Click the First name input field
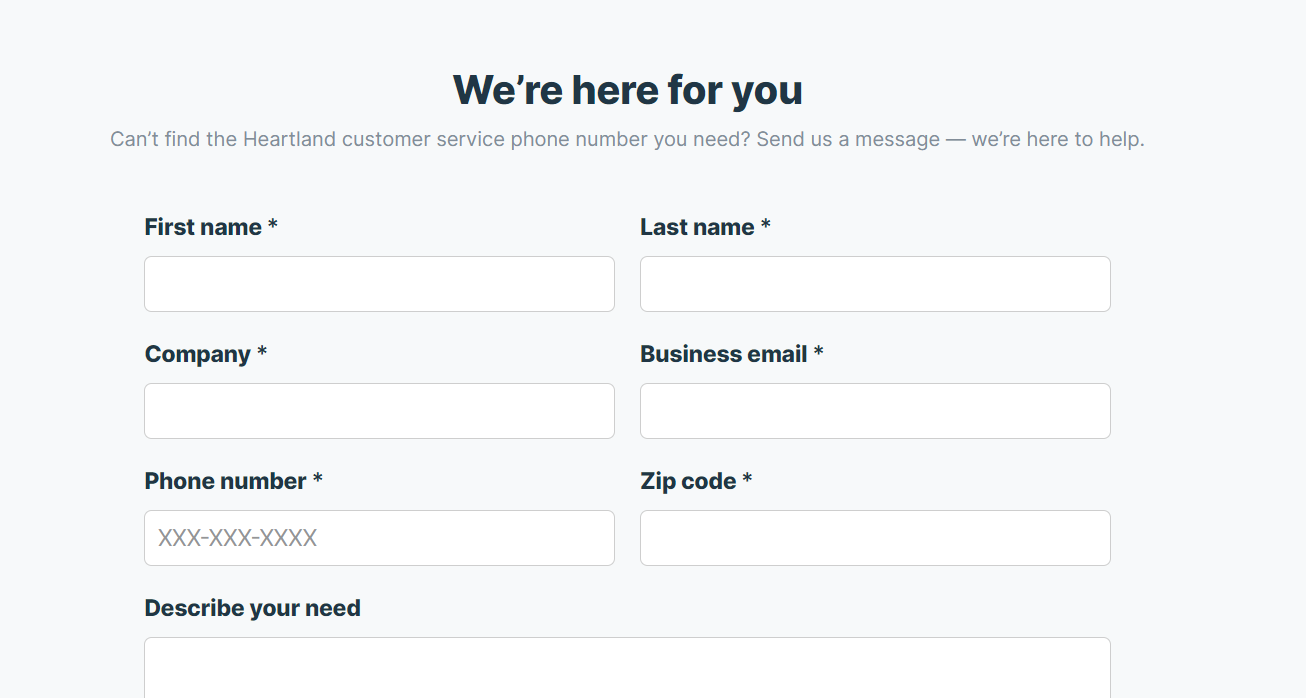The height and width of the screenshot is (698, 1306). pyautogui.click(x=379, y=284)
